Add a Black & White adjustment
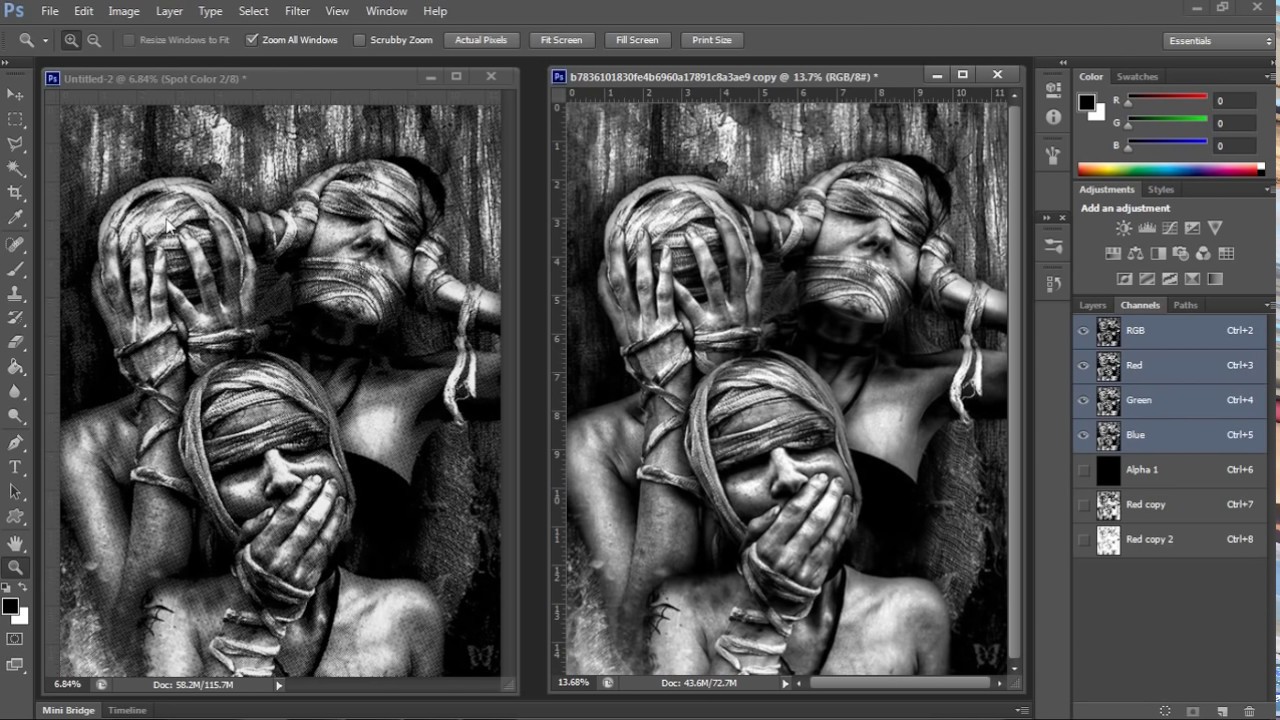Viewport: 1280px width, 720px height. click(x=1158, y=254)
